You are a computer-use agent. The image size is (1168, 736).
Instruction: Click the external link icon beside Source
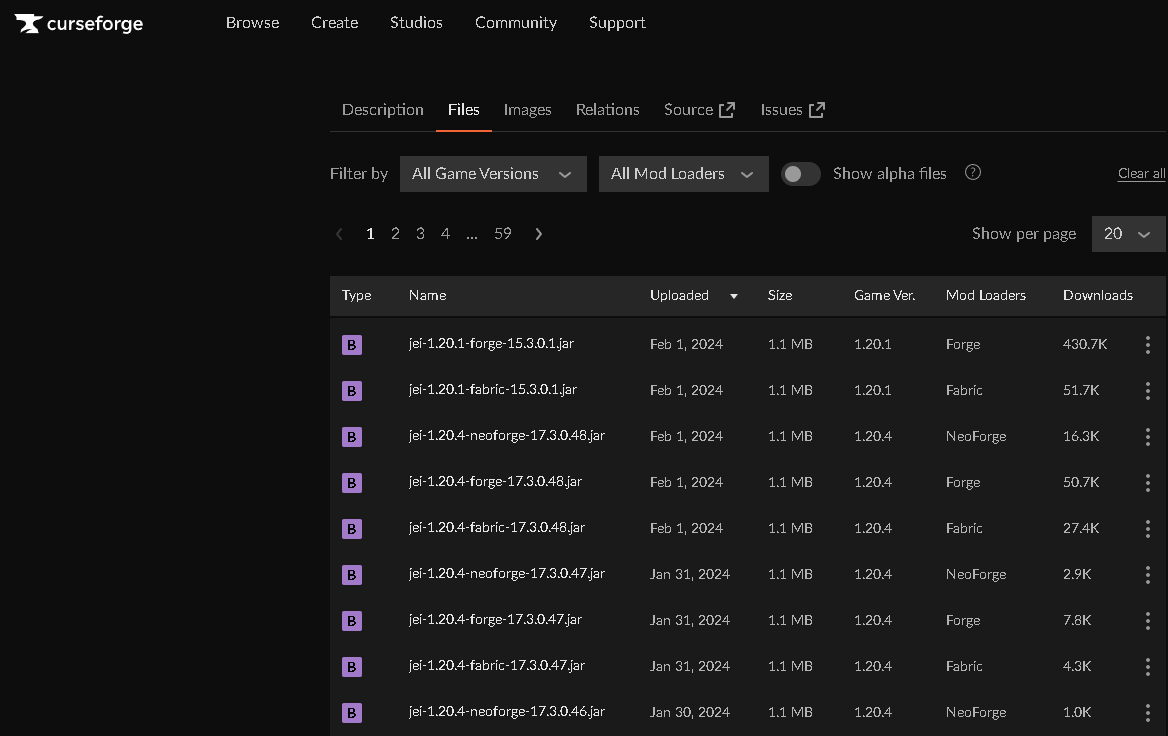(728, 108)
